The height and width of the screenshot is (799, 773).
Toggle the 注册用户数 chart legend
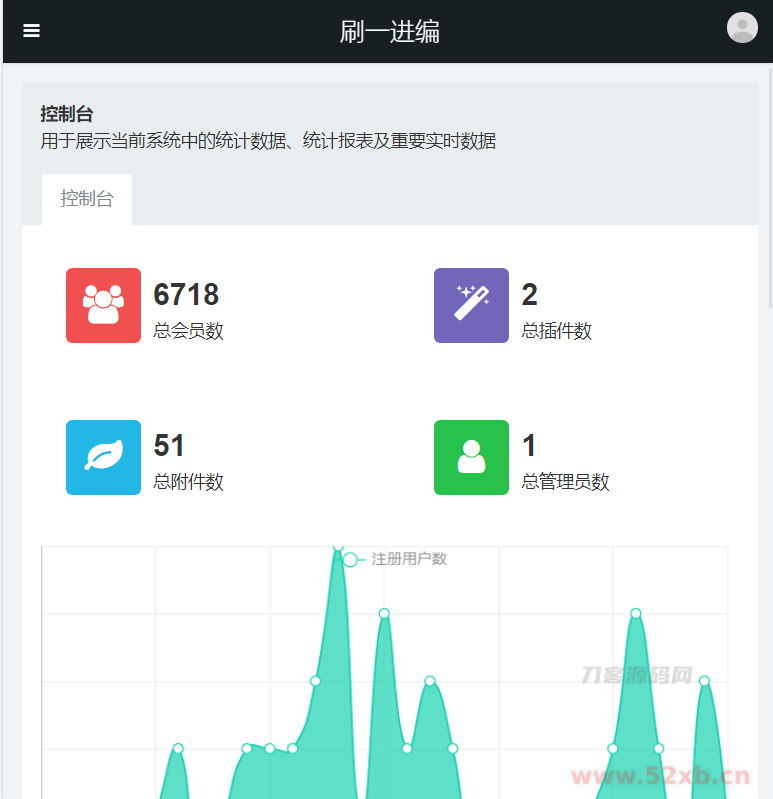coord(396,559)
